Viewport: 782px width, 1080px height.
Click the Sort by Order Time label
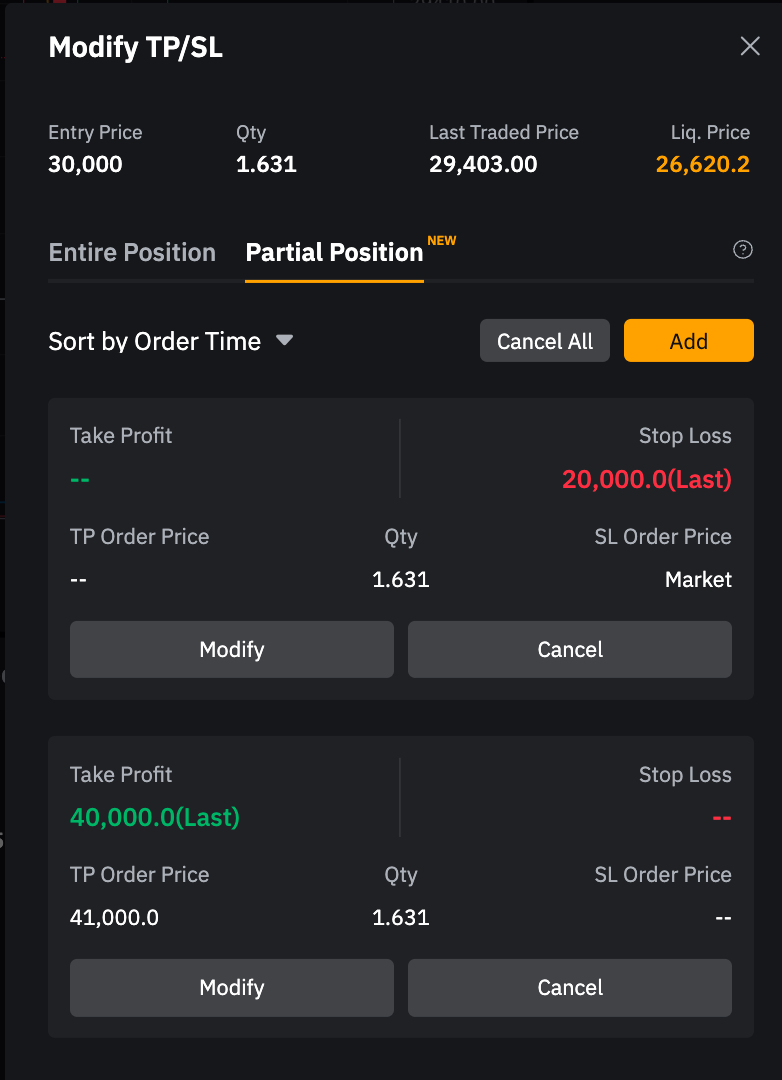tap(154, 341)
